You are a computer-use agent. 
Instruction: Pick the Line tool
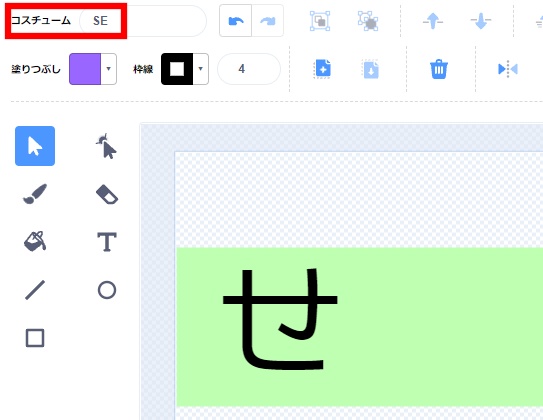point(35,290)
